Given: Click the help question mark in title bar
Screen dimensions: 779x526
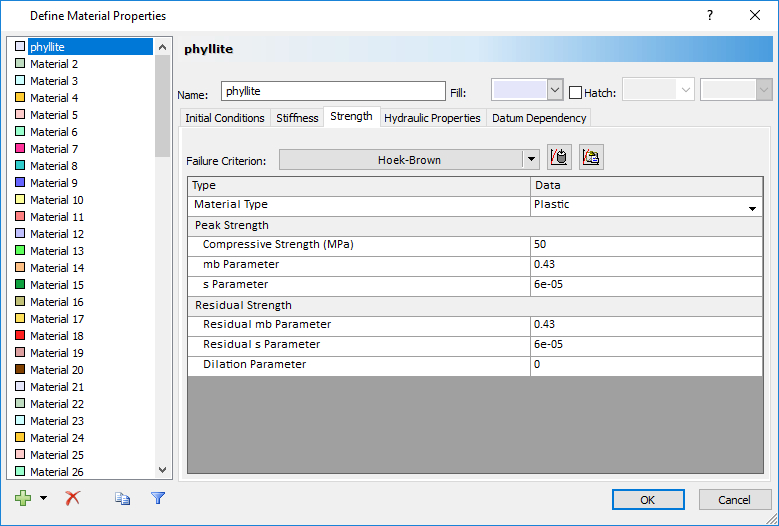Looking at the screenshot, I should tap(709, 15).
